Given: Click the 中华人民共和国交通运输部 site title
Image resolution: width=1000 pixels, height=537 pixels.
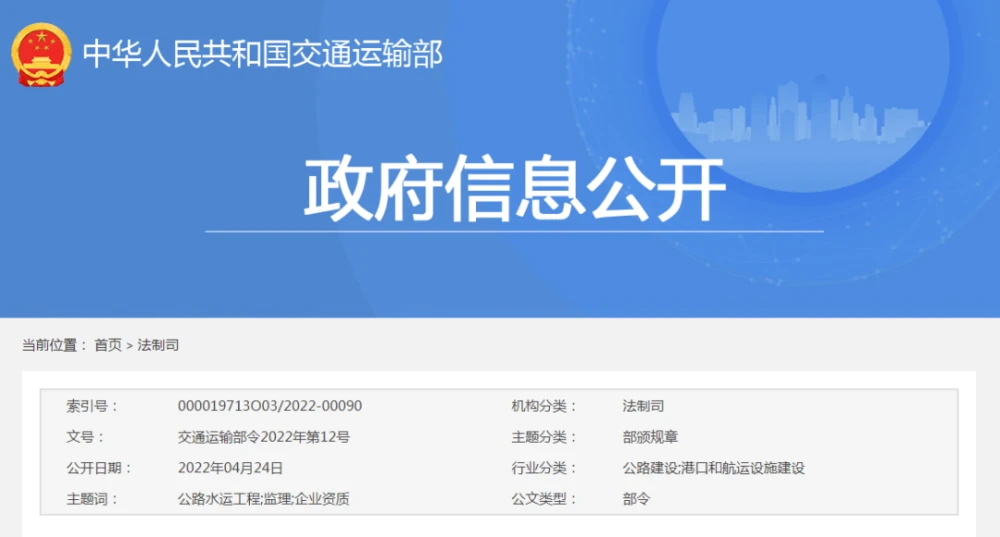Looking at the screenshot, I should click(262, 54).
